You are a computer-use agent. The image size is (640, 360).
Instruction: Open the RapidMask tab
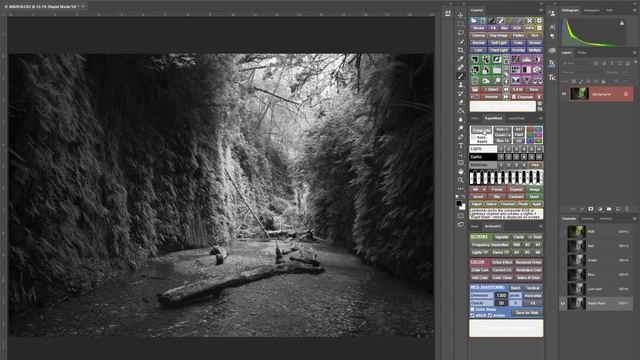493,118
